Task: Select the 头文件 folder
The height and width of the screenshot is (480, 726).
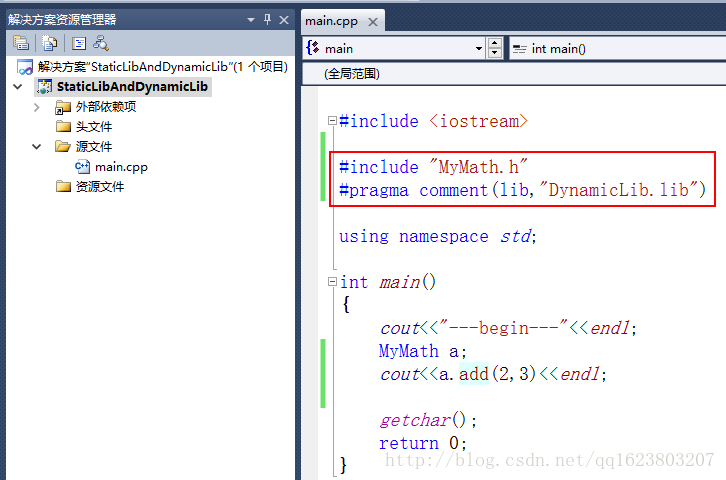Action: [94, 126]
